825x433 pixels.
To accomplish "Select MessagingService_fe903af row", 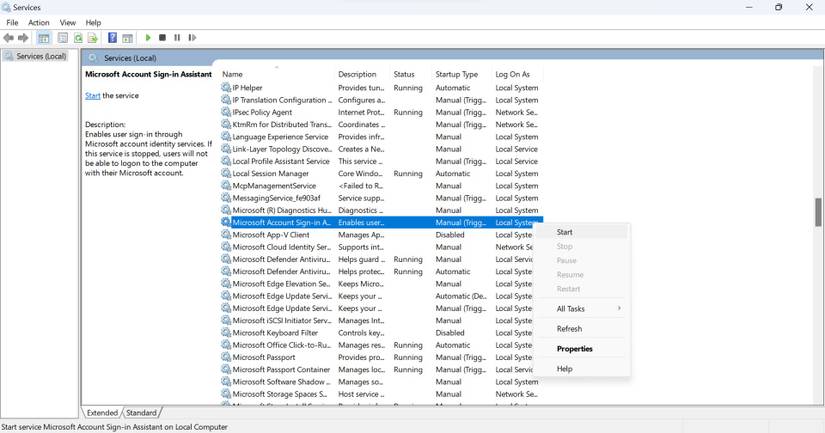I will click(x=381, y=198).
